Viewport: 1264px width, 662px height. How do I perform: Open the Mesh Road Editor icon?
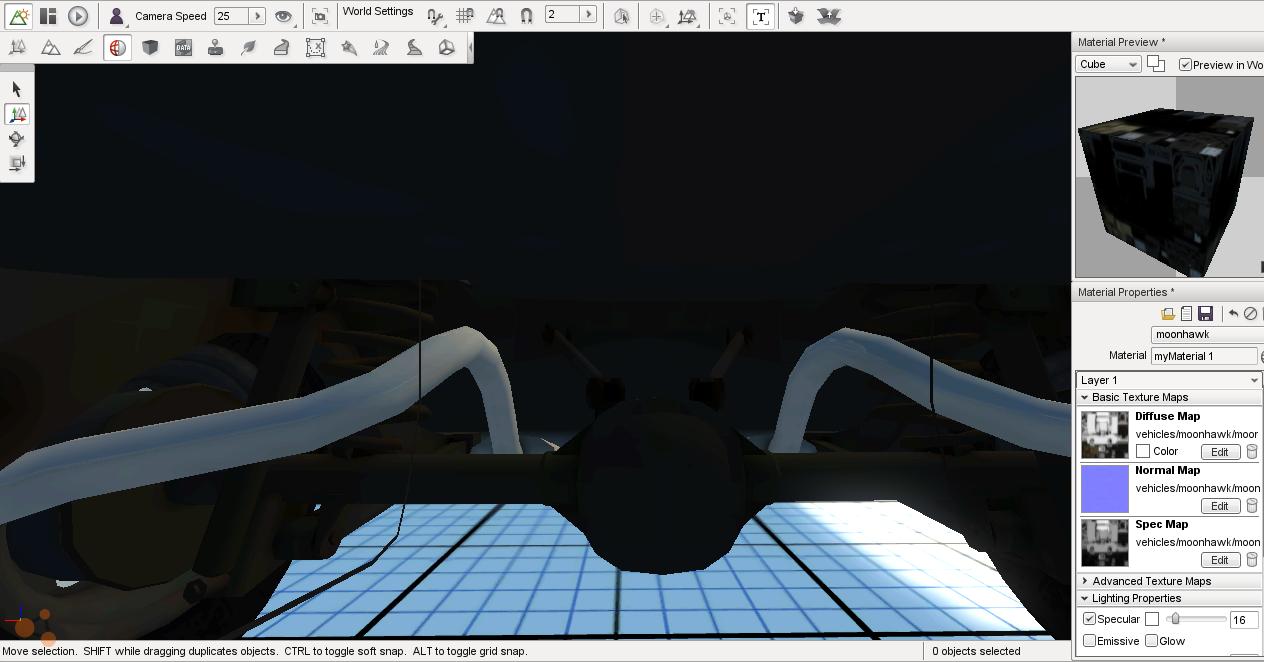[281, 47]
